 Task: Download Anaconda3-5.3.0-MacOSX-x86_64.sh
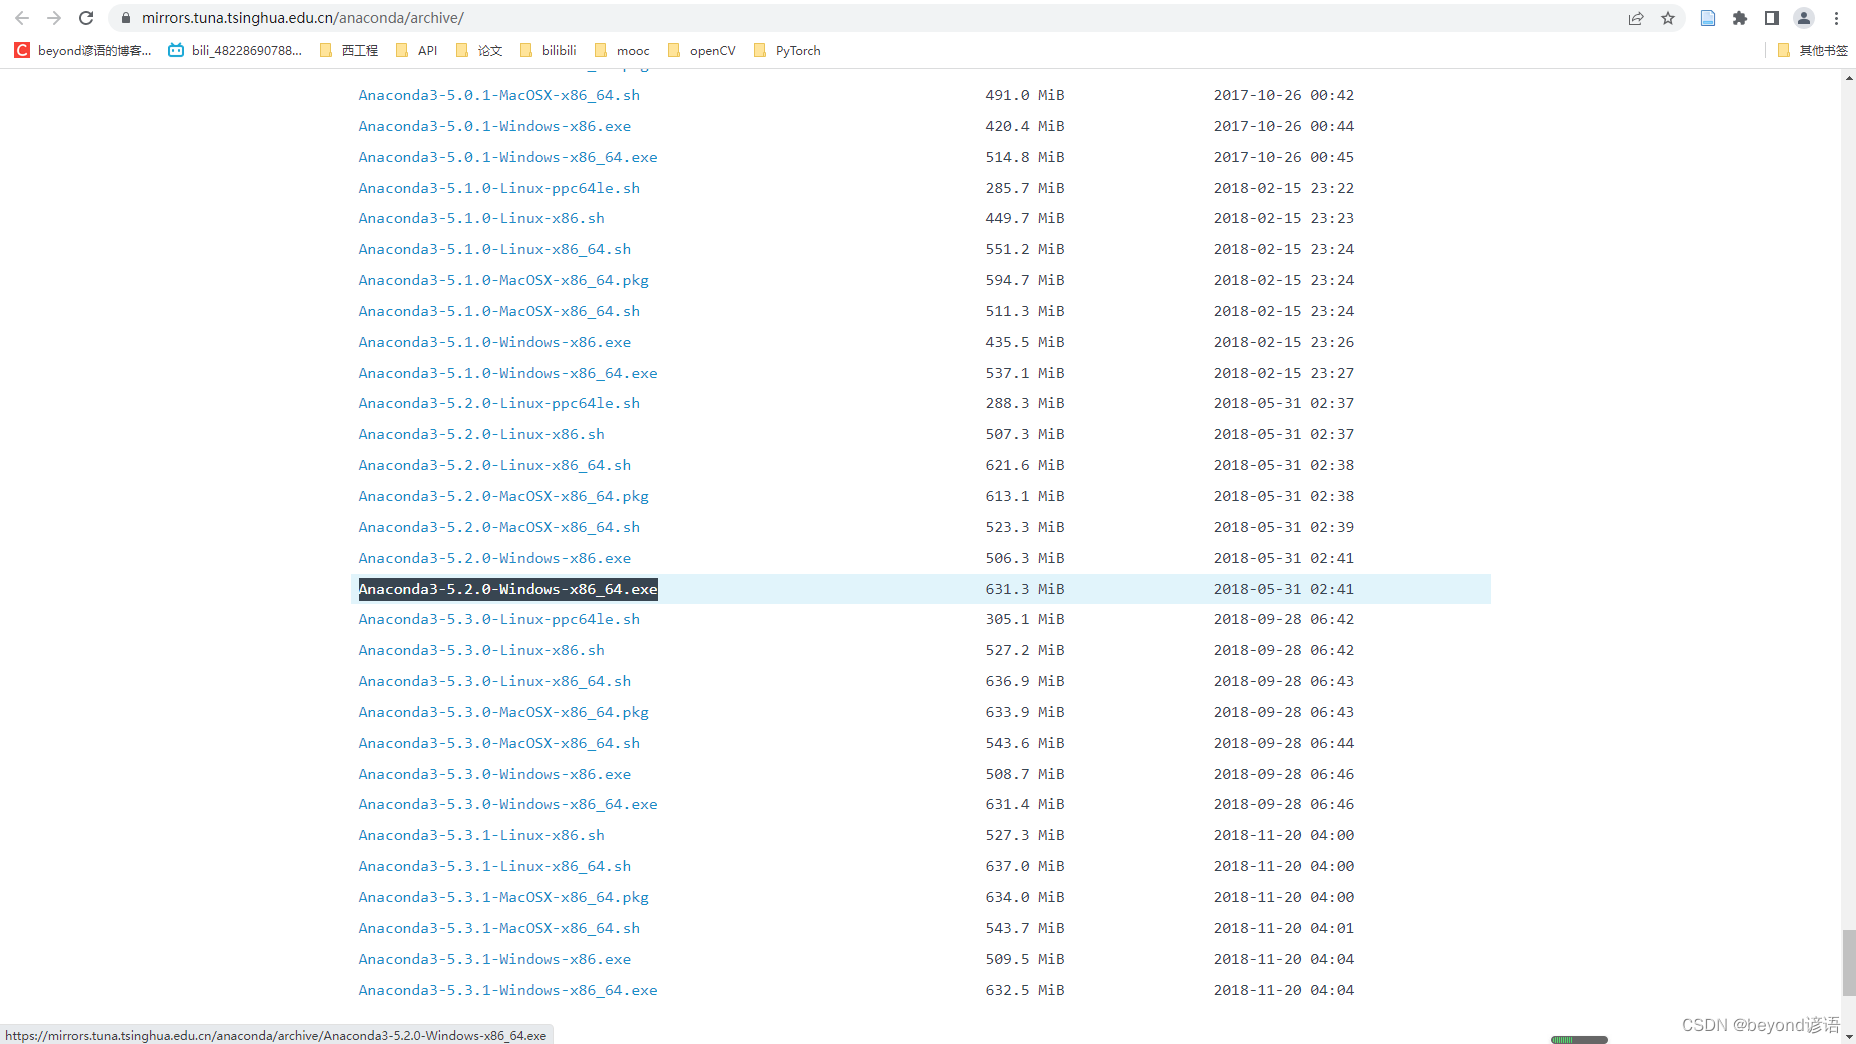click(499, 743)
